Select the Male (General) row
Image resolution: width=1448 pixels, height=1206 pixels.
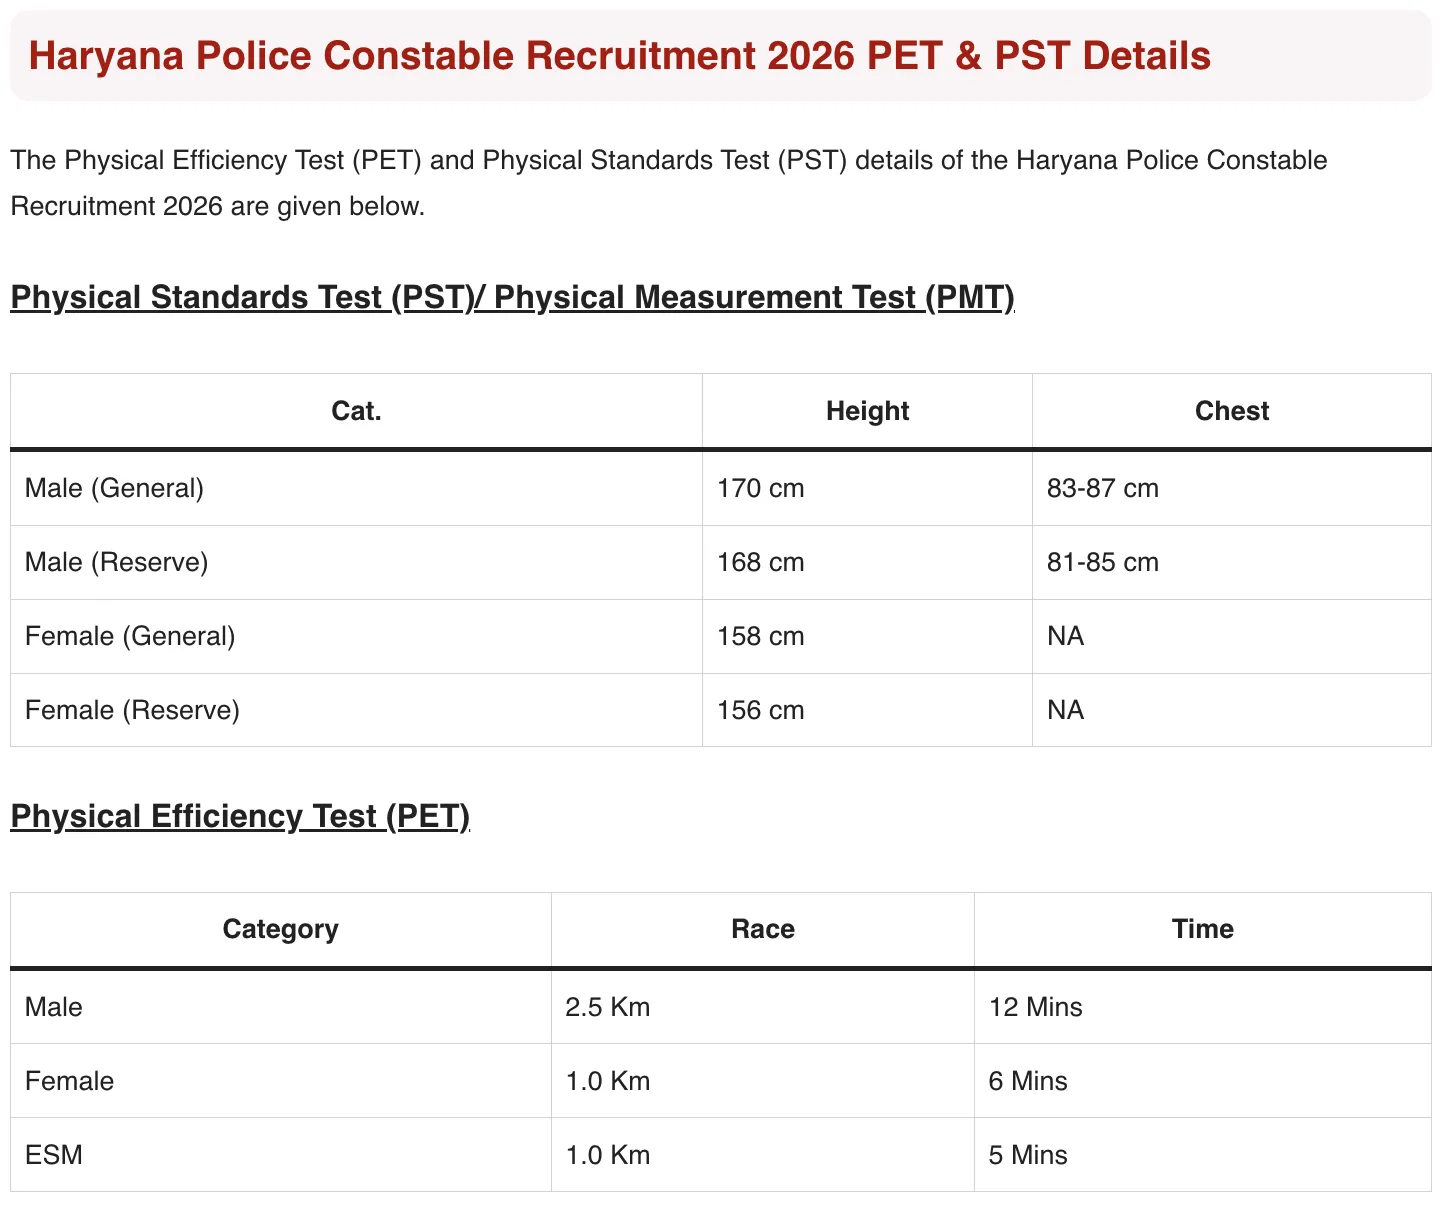pos(113,488)
